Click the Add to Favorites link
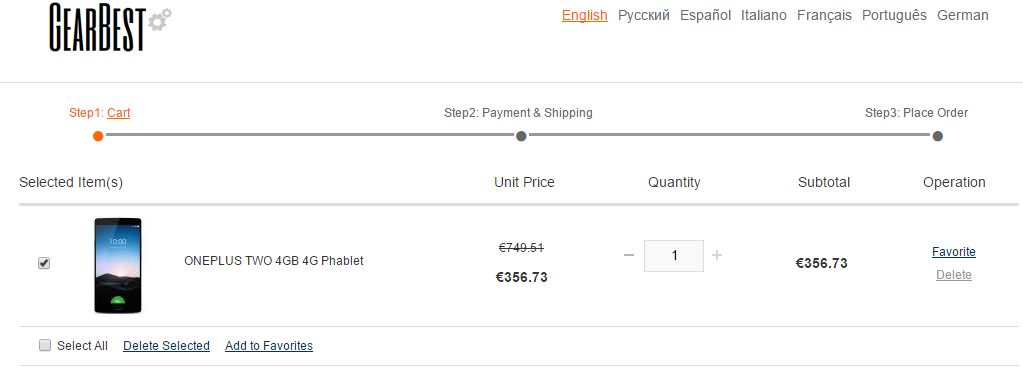Image resolution: width=1023 pixels, height=372 pixels. point(269,345)
